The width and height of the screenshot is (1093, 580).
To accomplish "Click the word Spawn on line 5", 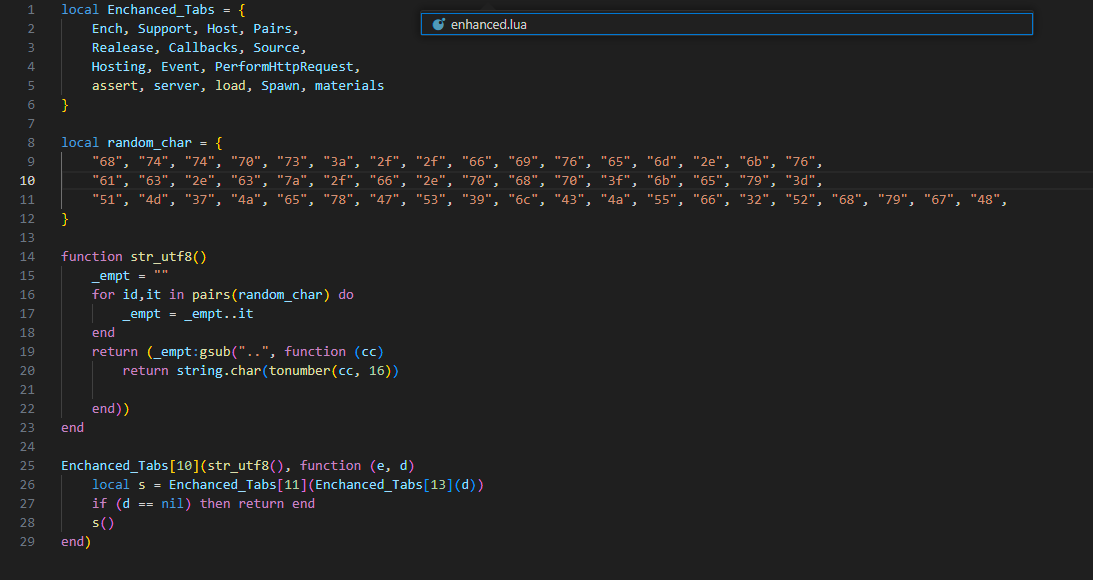I will [280, 86].
